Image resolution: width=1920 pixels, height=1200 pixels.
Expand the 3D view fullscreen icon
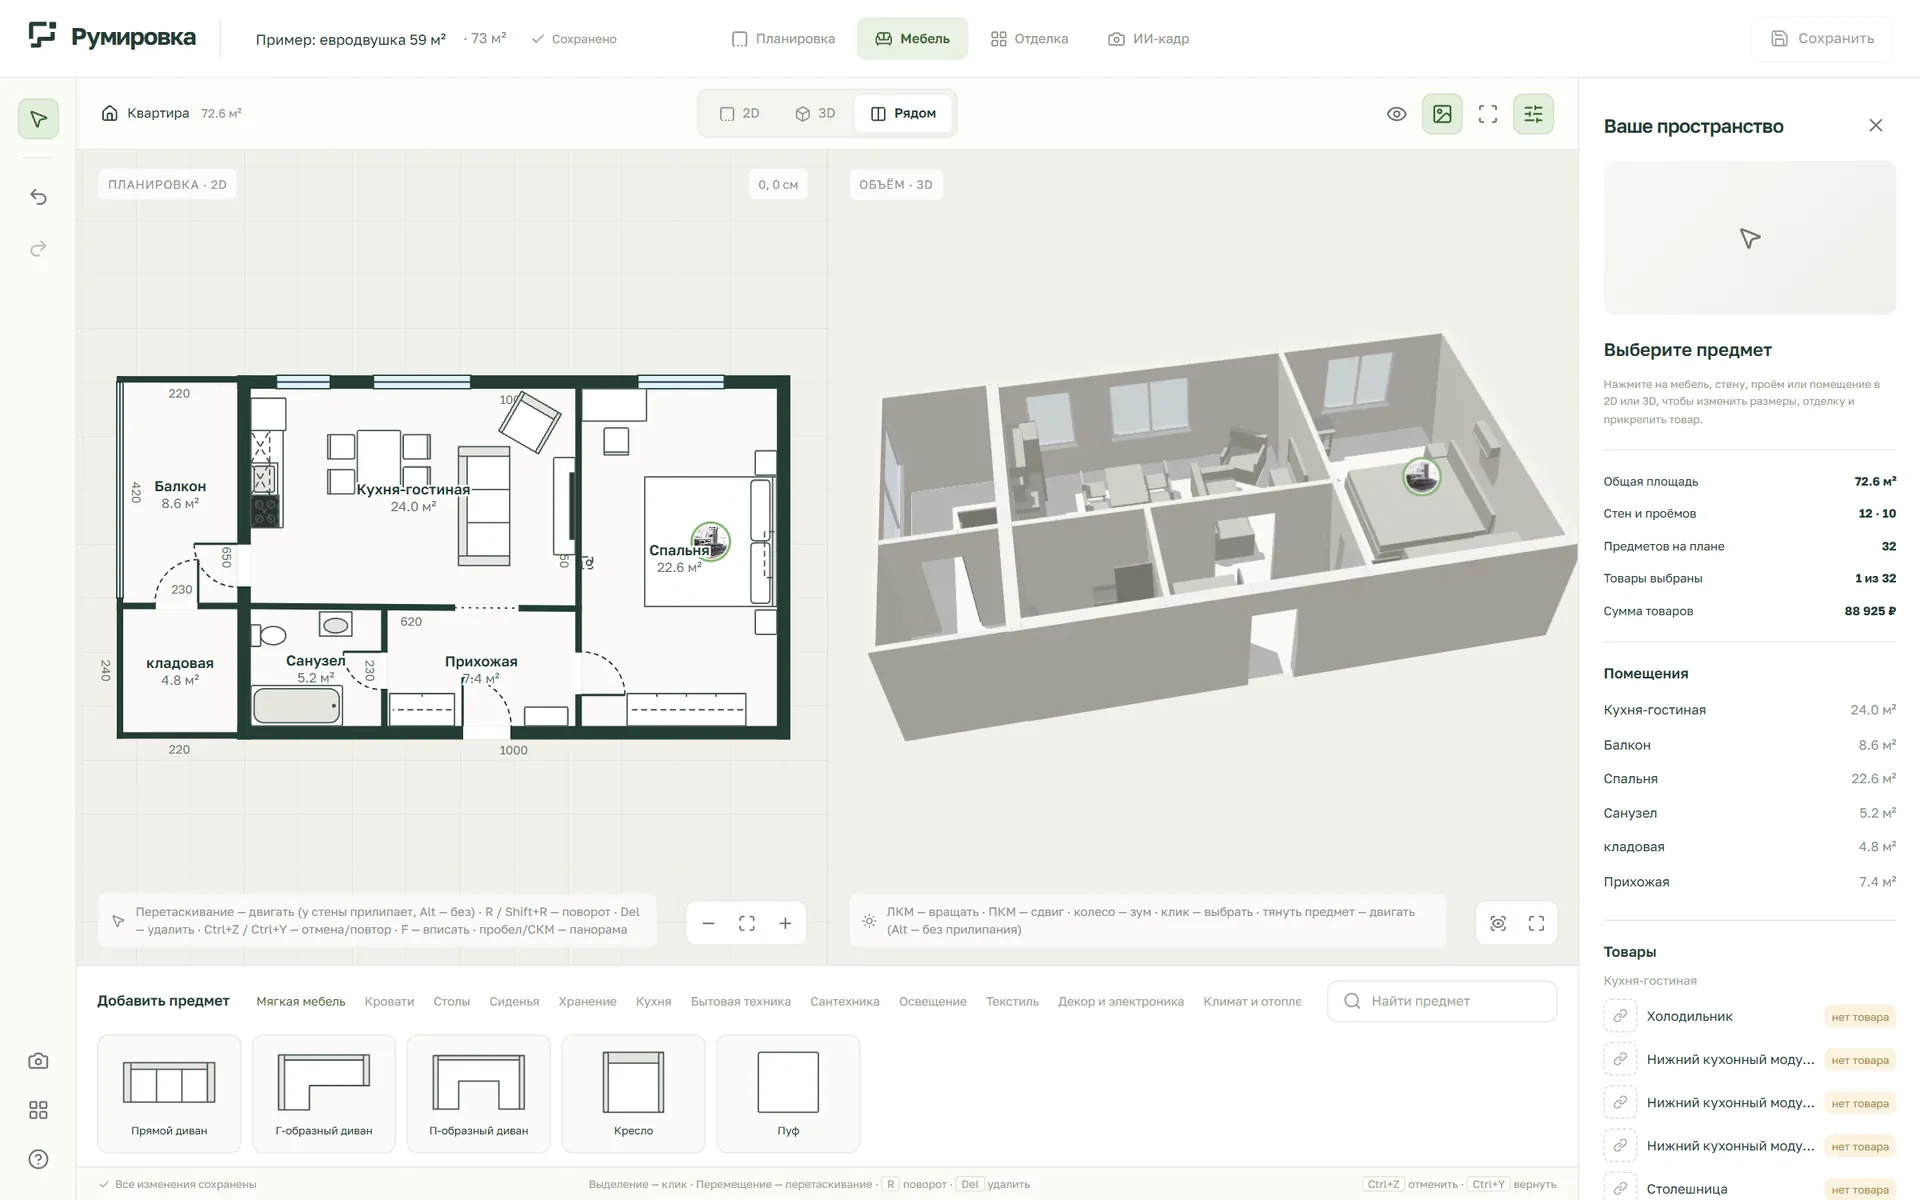point(1536,923)
